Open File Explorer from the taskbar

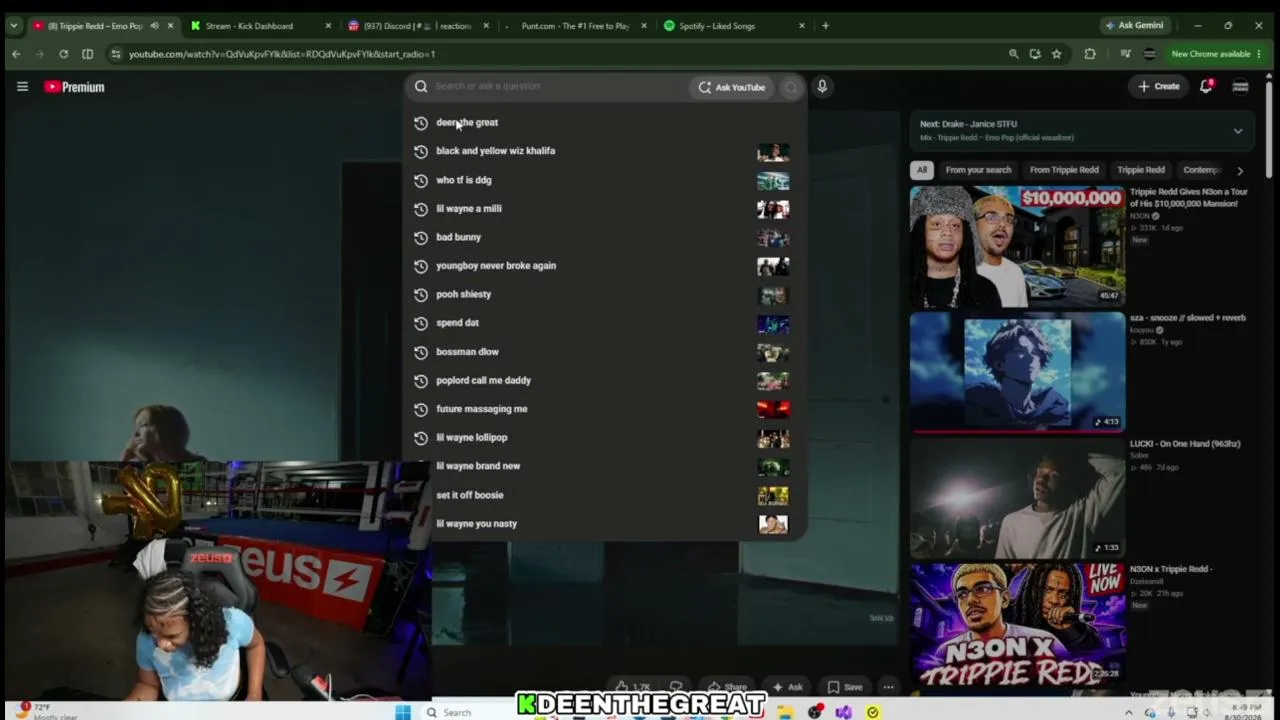(x=787, y=712)
